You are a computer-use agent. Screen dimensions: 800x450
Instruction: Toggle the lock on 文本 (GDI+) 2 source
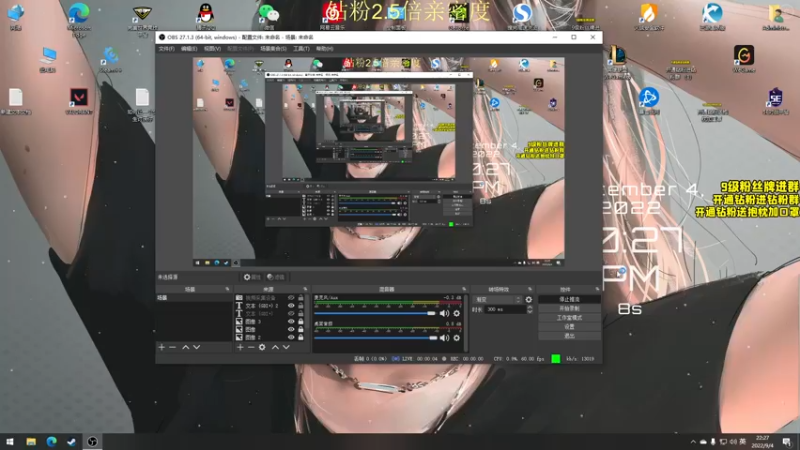point(301,306)
